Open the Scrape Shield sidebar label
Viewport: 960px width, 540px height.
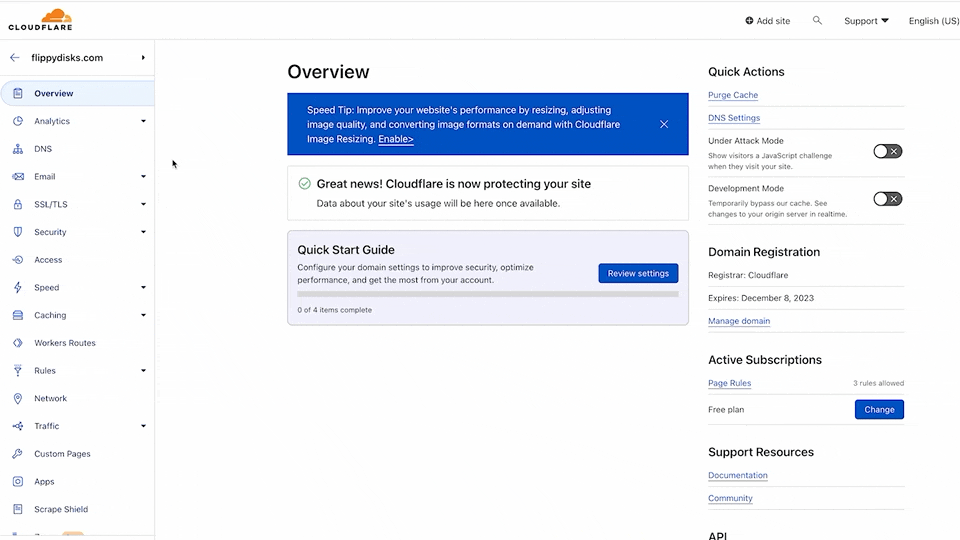(61, 509)
